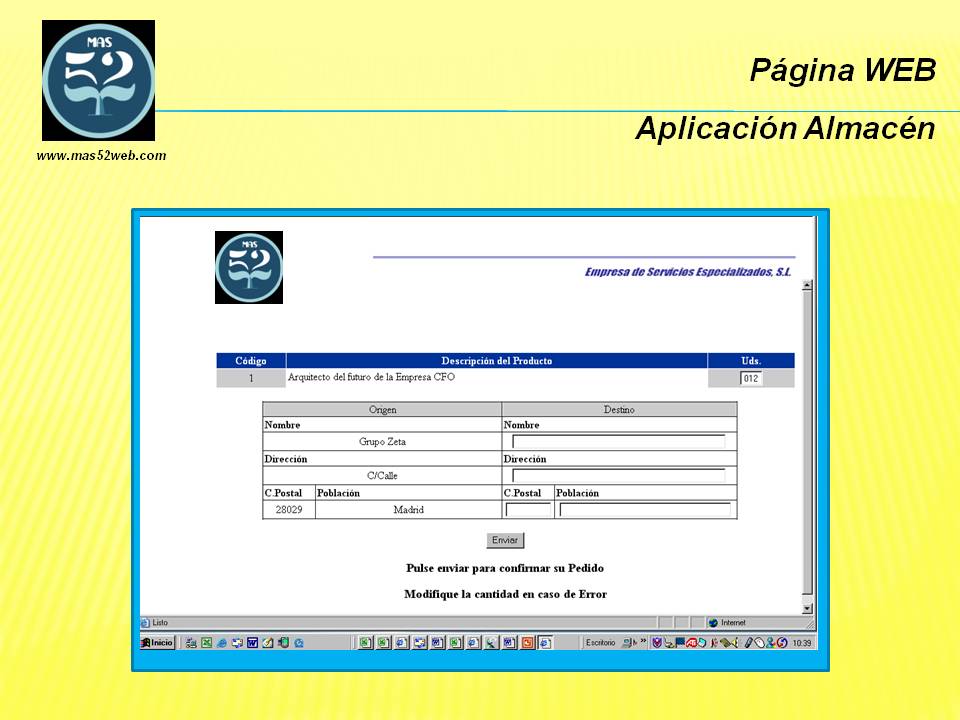Open Excel from the quick launch bar
Screen dimensions: 960x720
tap(207, 643)
